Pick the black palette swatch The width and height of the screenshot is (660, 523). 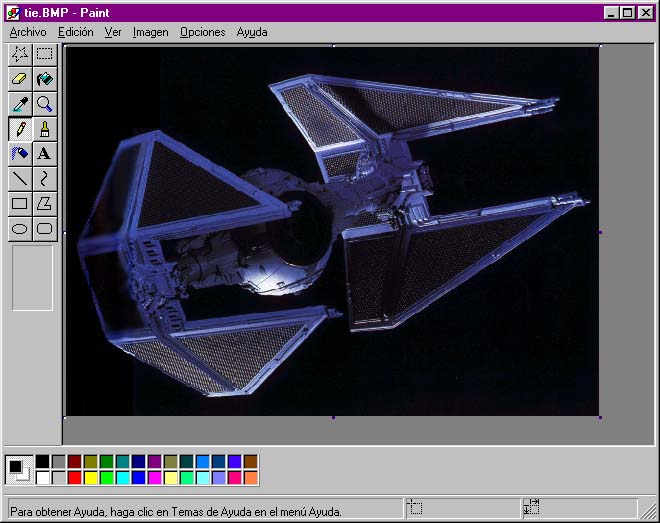click(42, 462)
